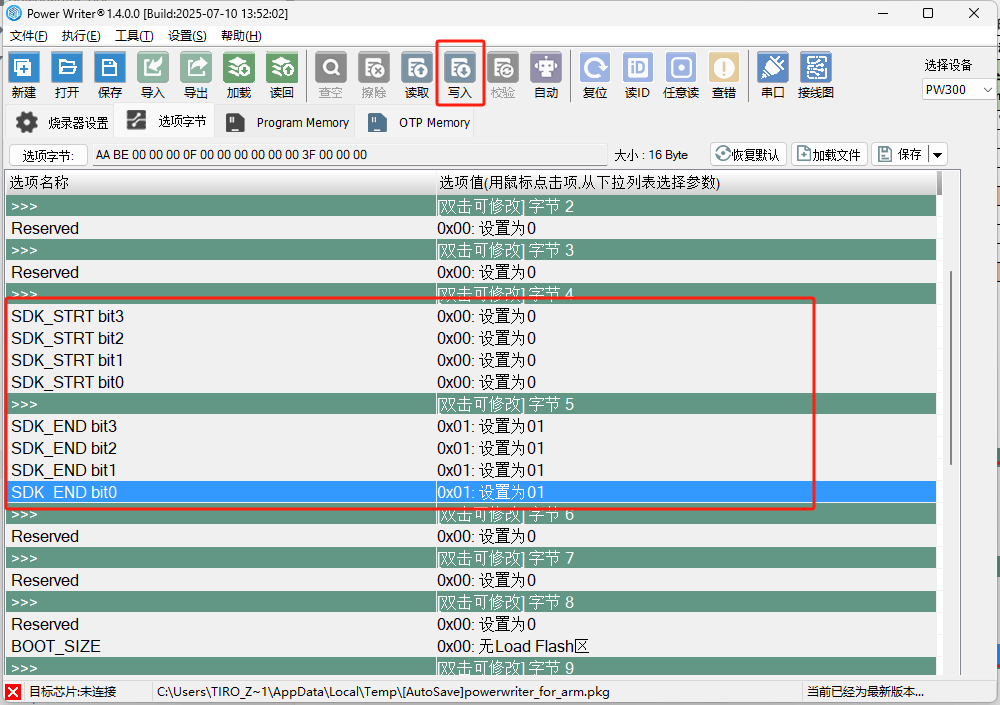Click the 字节 8 header row

pos(471,602)
